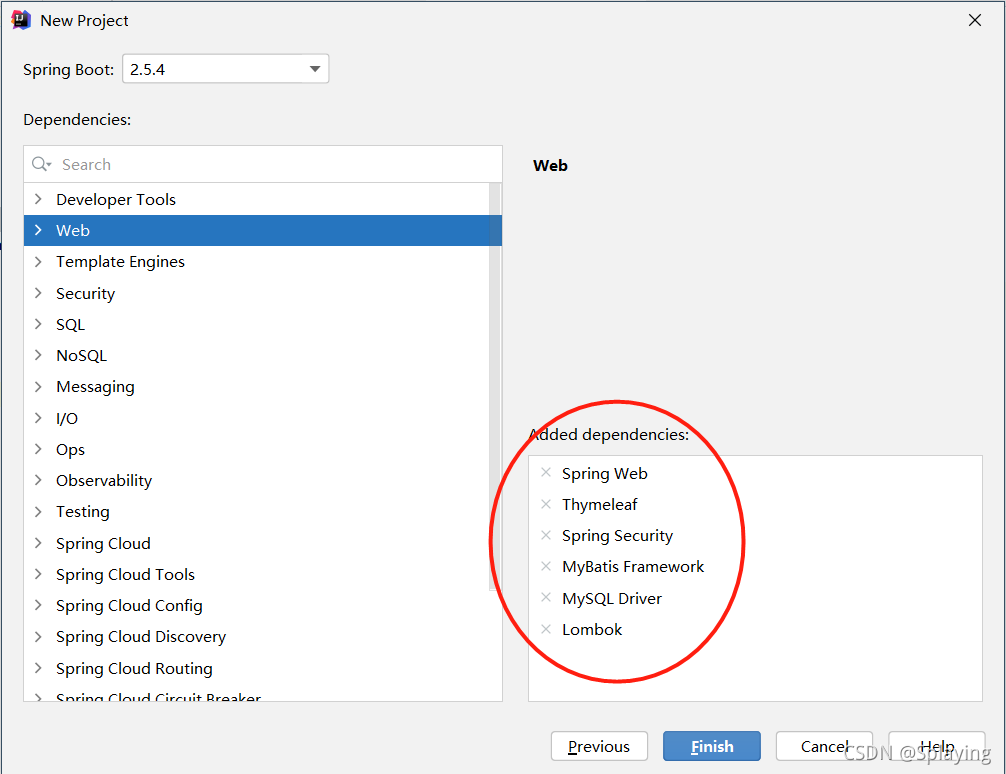
Task: Click the Finish button
Action: click(712, 746)
